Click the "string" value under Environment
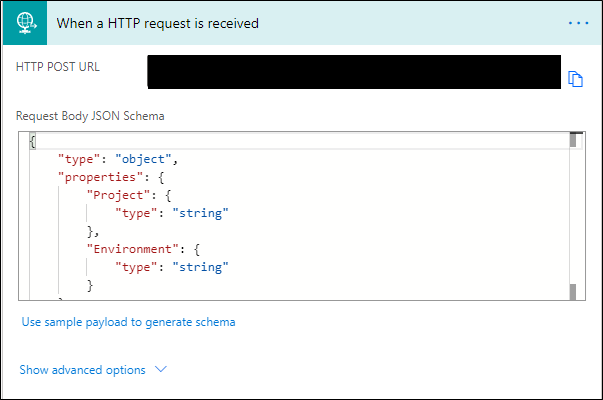The height and width of the screenshot is (400, 603). [x=200, y=267]
